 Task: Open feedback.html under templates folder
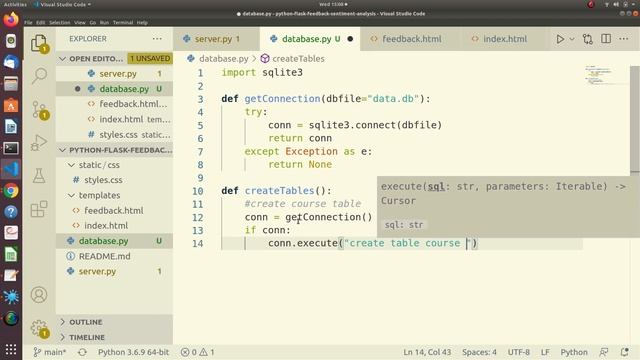pos(113,210)
